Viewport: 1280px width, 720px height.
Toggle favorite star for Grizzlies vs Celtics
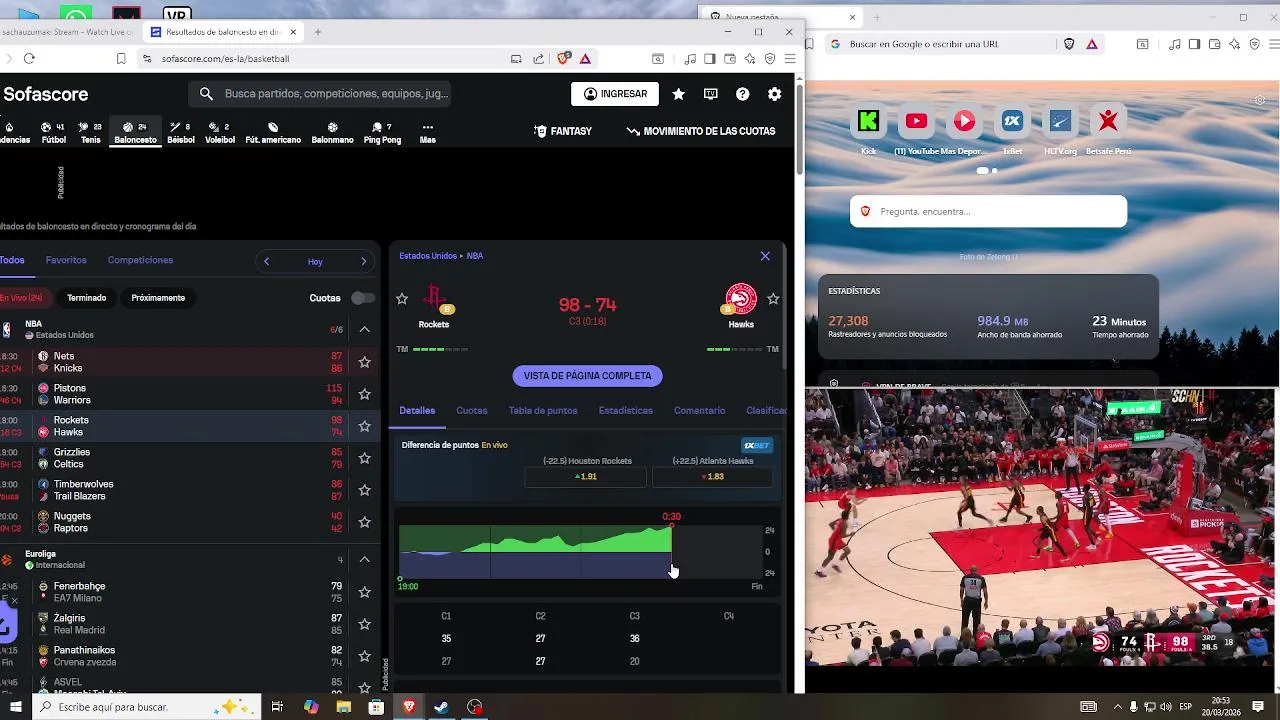[364, 458]
